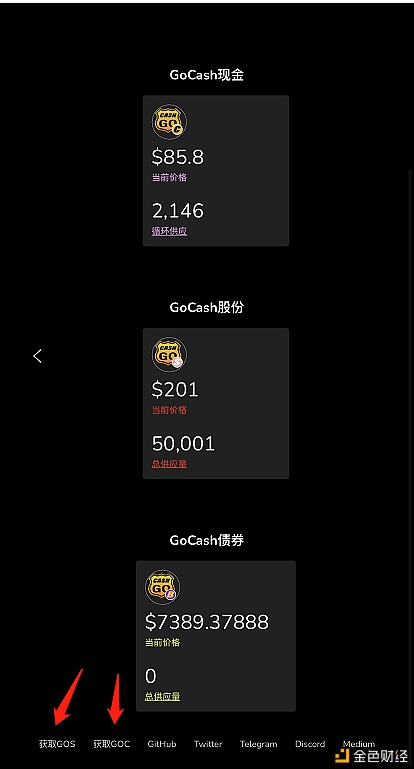Click the GoCash现金 section heading
The image size is (414, 769).
click(x=207, y=75)
